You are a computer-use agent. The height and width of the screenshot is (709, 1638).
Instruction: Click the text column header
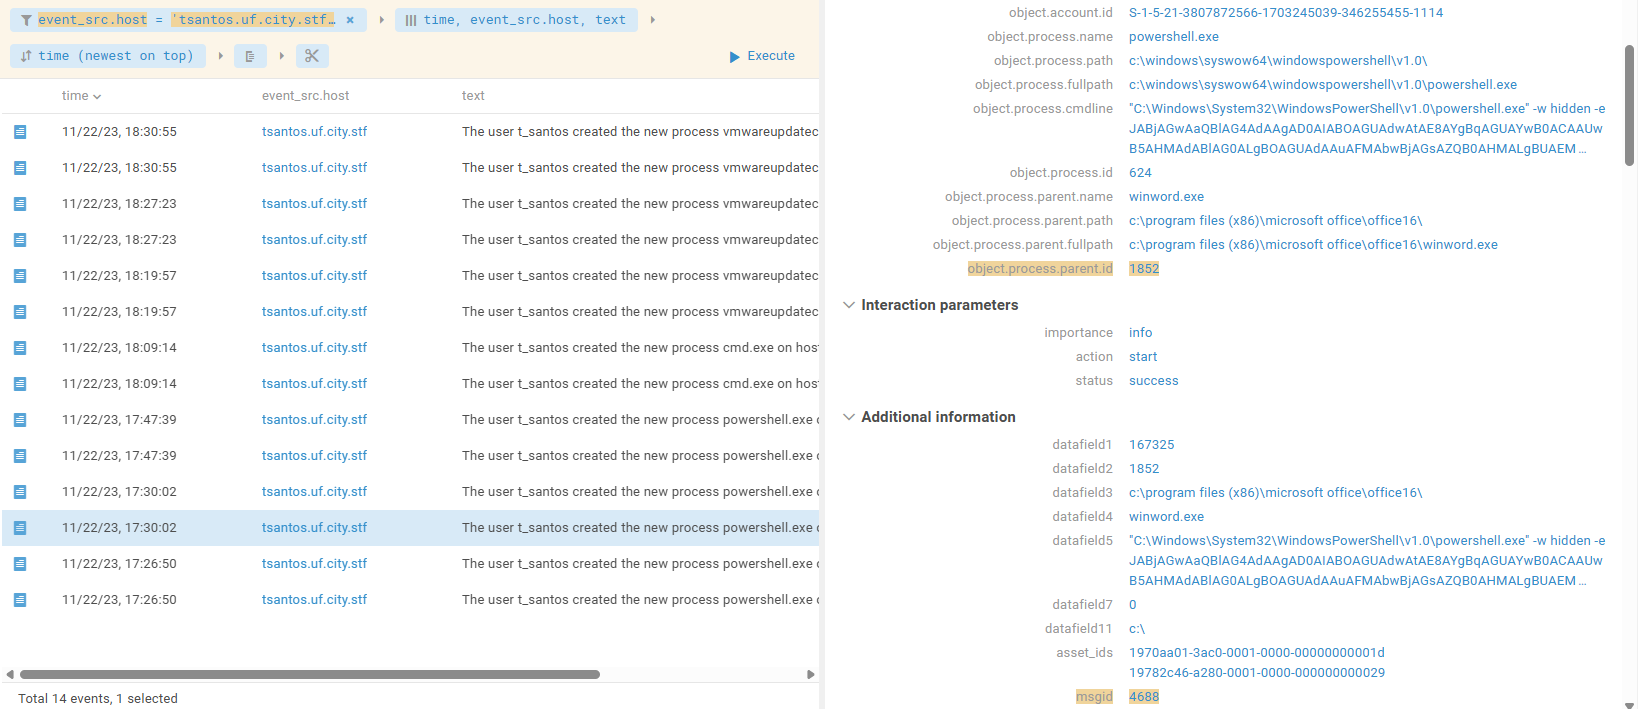coord(473,96)
